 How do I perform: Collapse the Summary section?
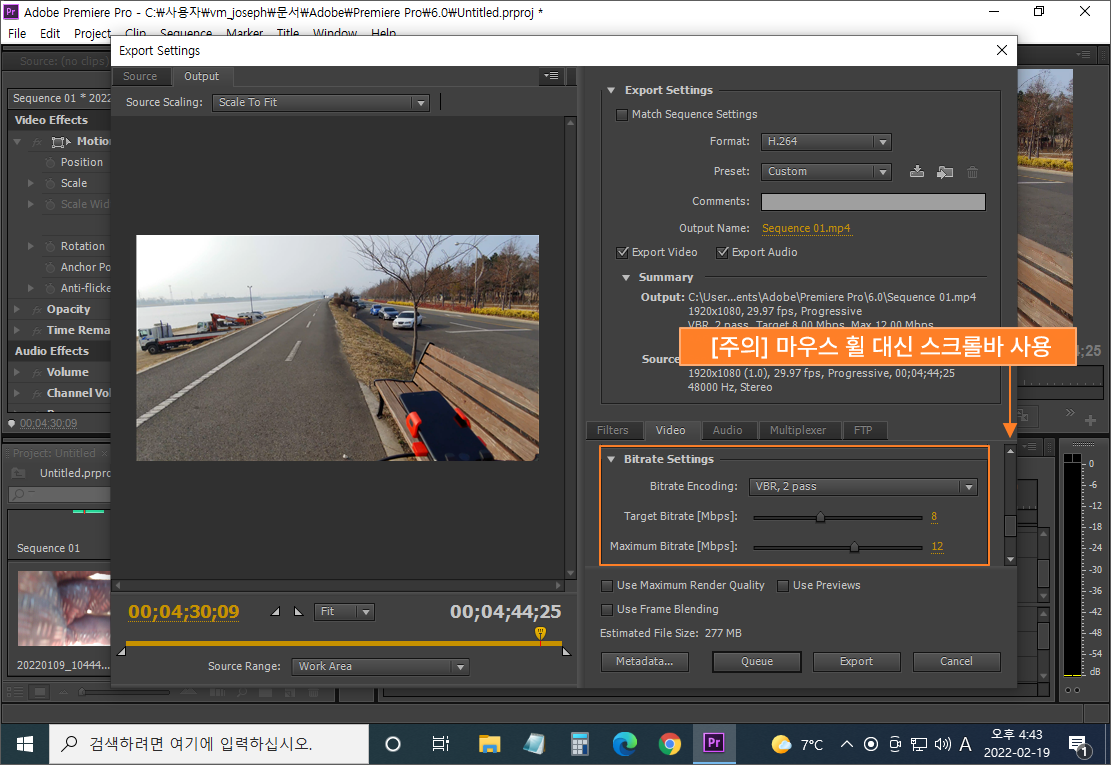coord(626,278)
